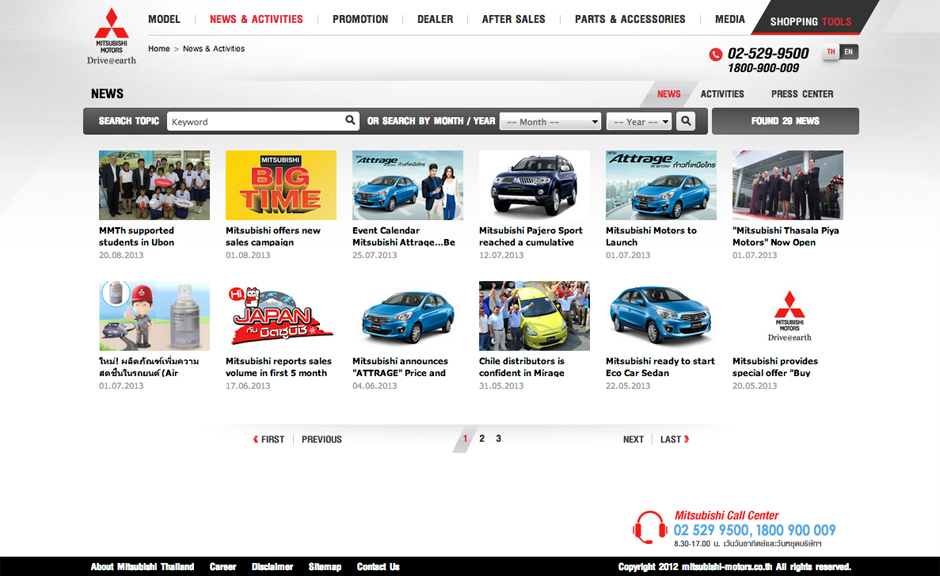Image resolution: width=940 pixels, height=576 pixels.
Task: Open the Month dropdown
Action: coord(550,122)
